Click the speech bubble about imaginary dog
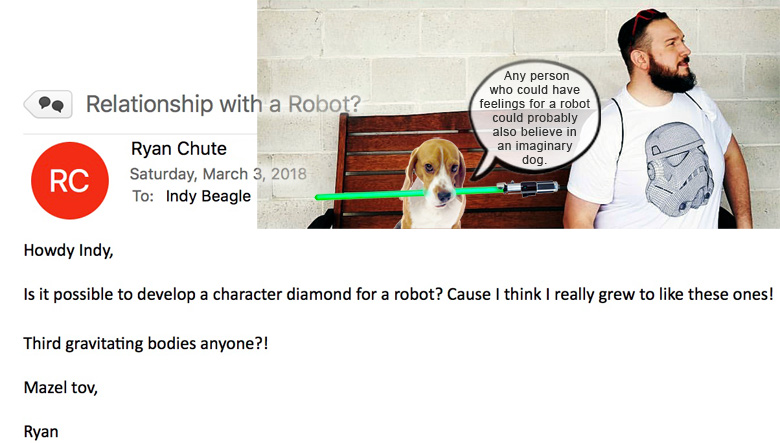Viewport: 780px width, 443px height. (535, 118)
